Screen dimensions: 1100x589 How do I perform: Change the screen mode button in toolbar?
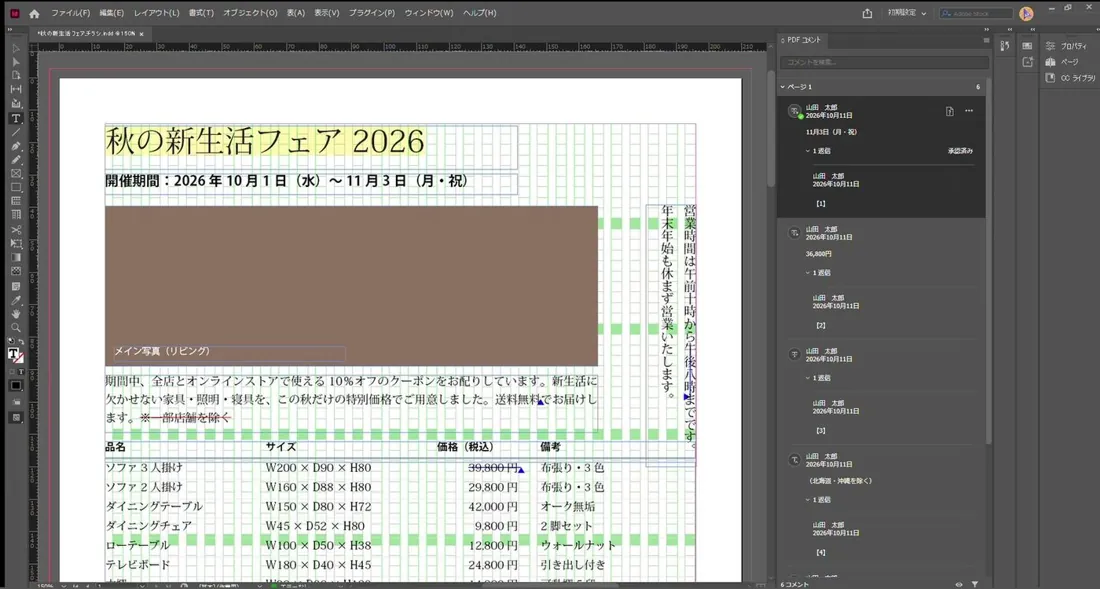[x=15, y=417]
